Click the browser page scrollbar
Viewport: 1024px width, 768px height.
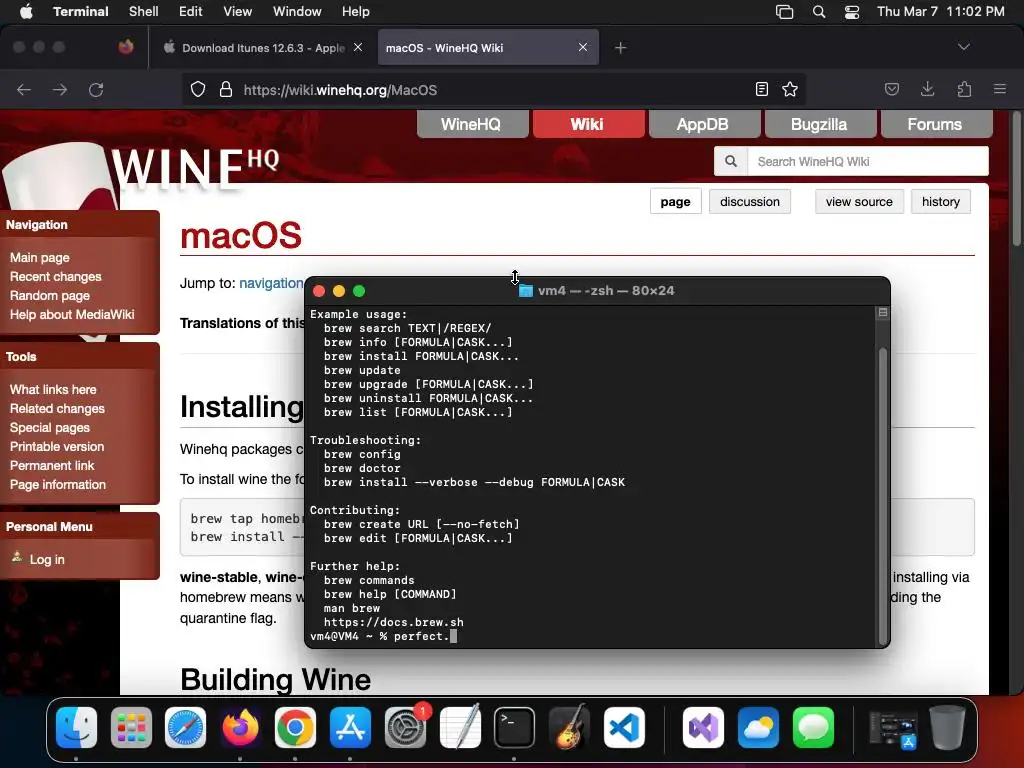tap(1016, 180)
